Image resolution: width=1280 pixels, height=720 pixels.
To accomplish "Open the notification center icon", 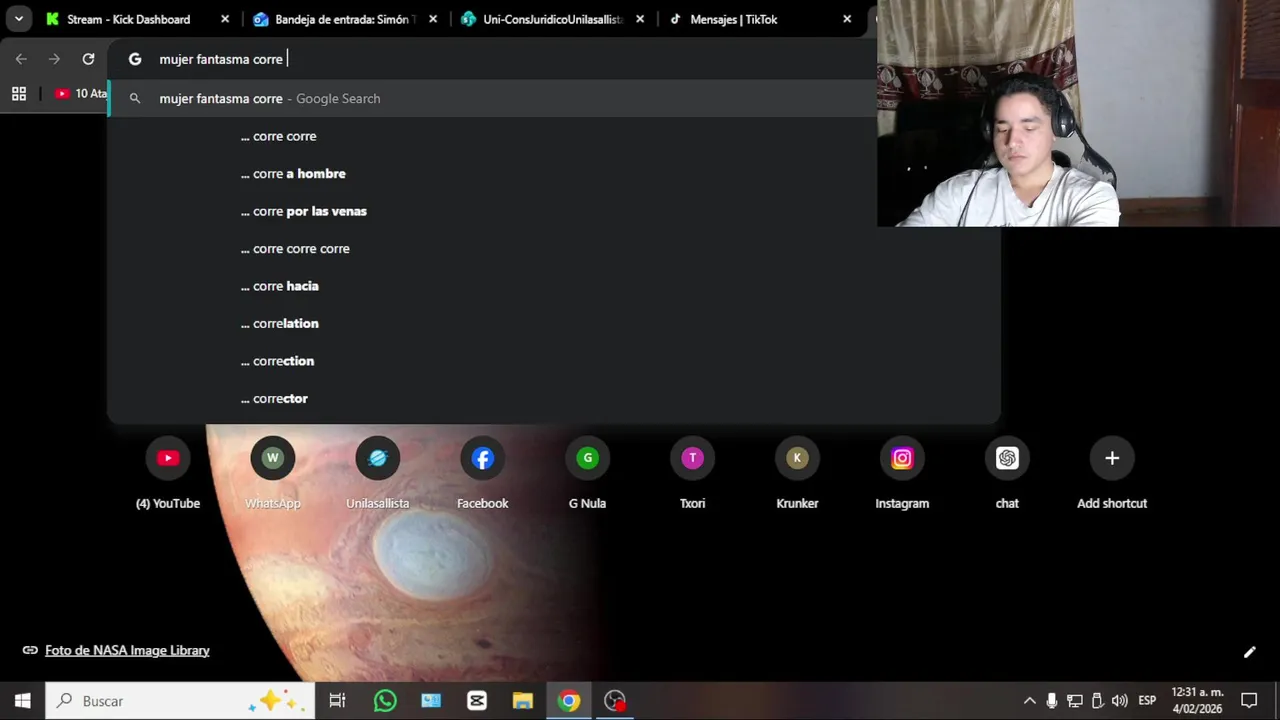I will coord(1249,701).
